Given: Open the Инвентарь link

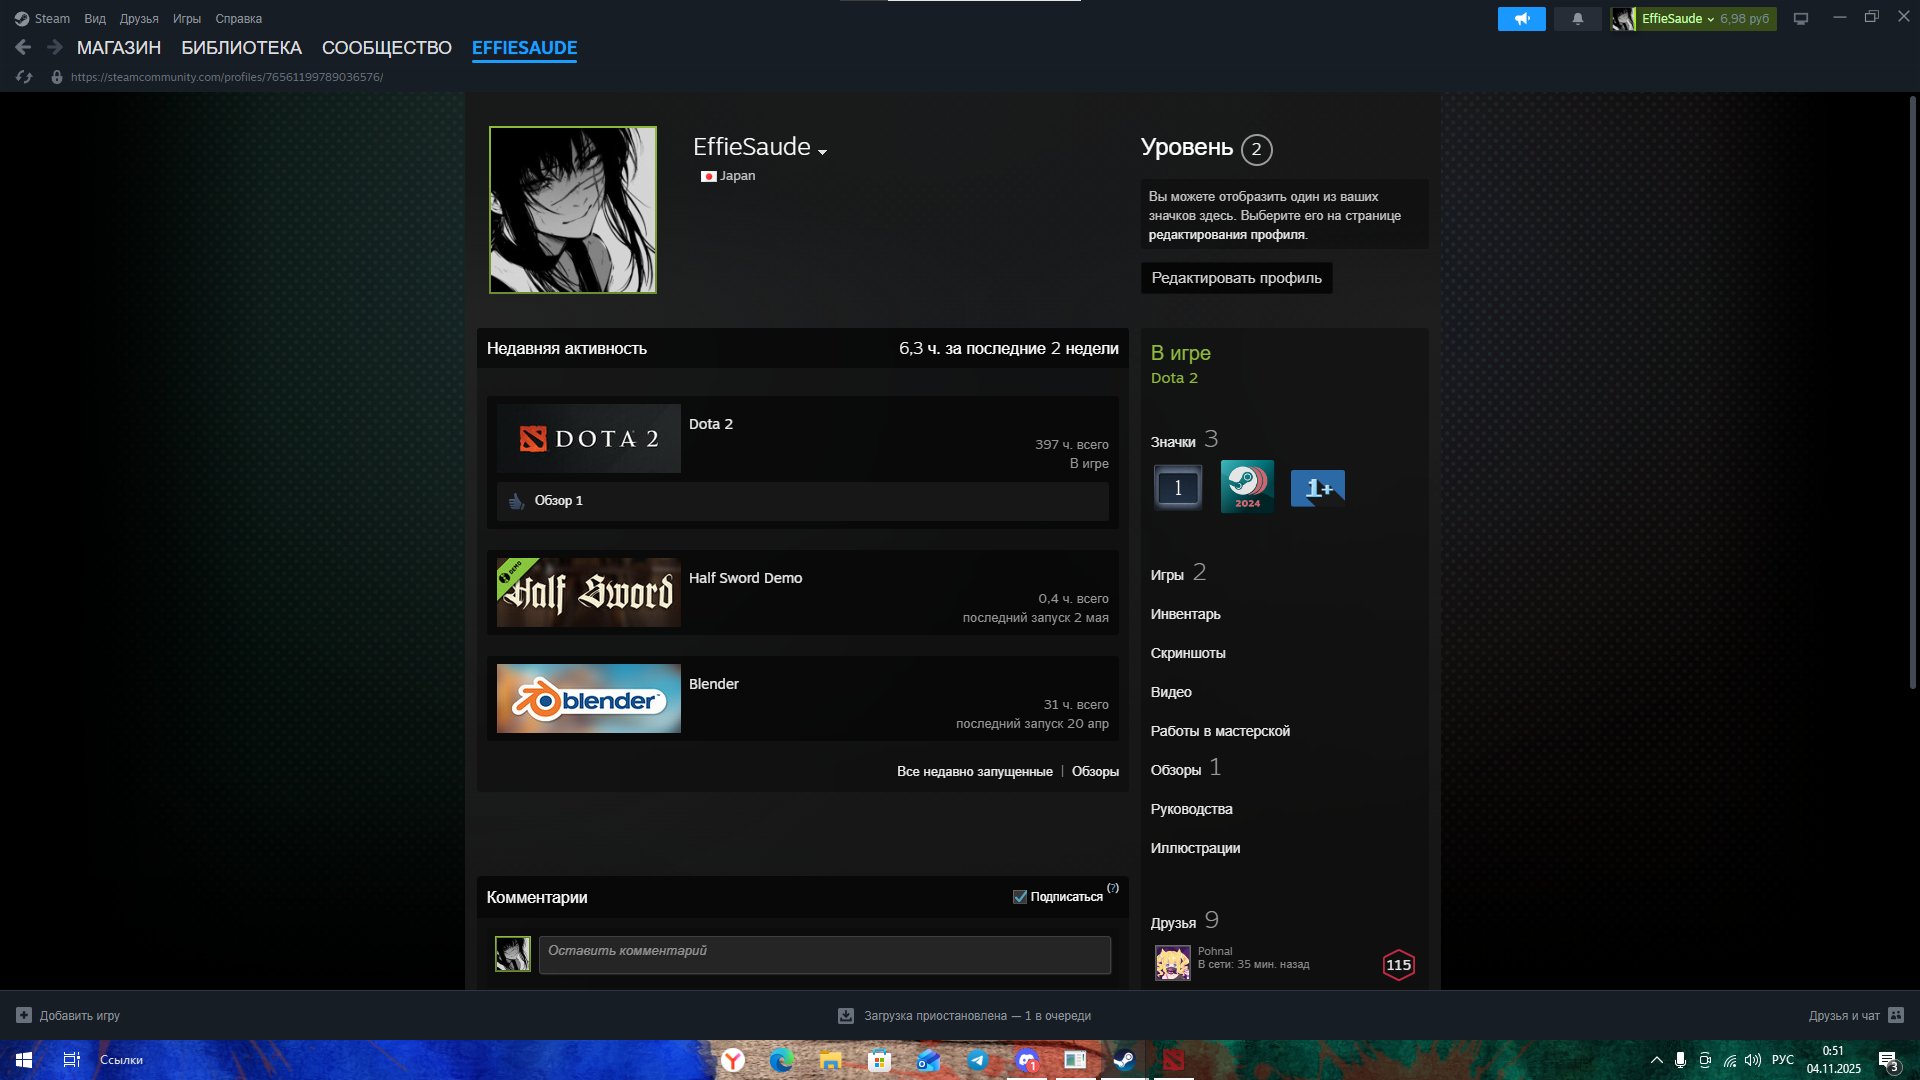Looking at the screenshot, I should coord(1185,614).
